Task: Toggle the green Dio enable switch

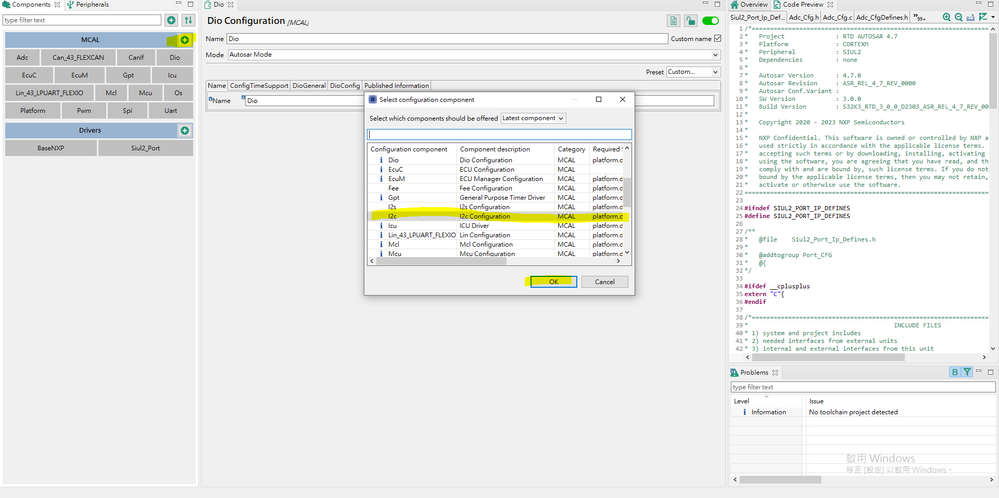Action: (710, 21)
